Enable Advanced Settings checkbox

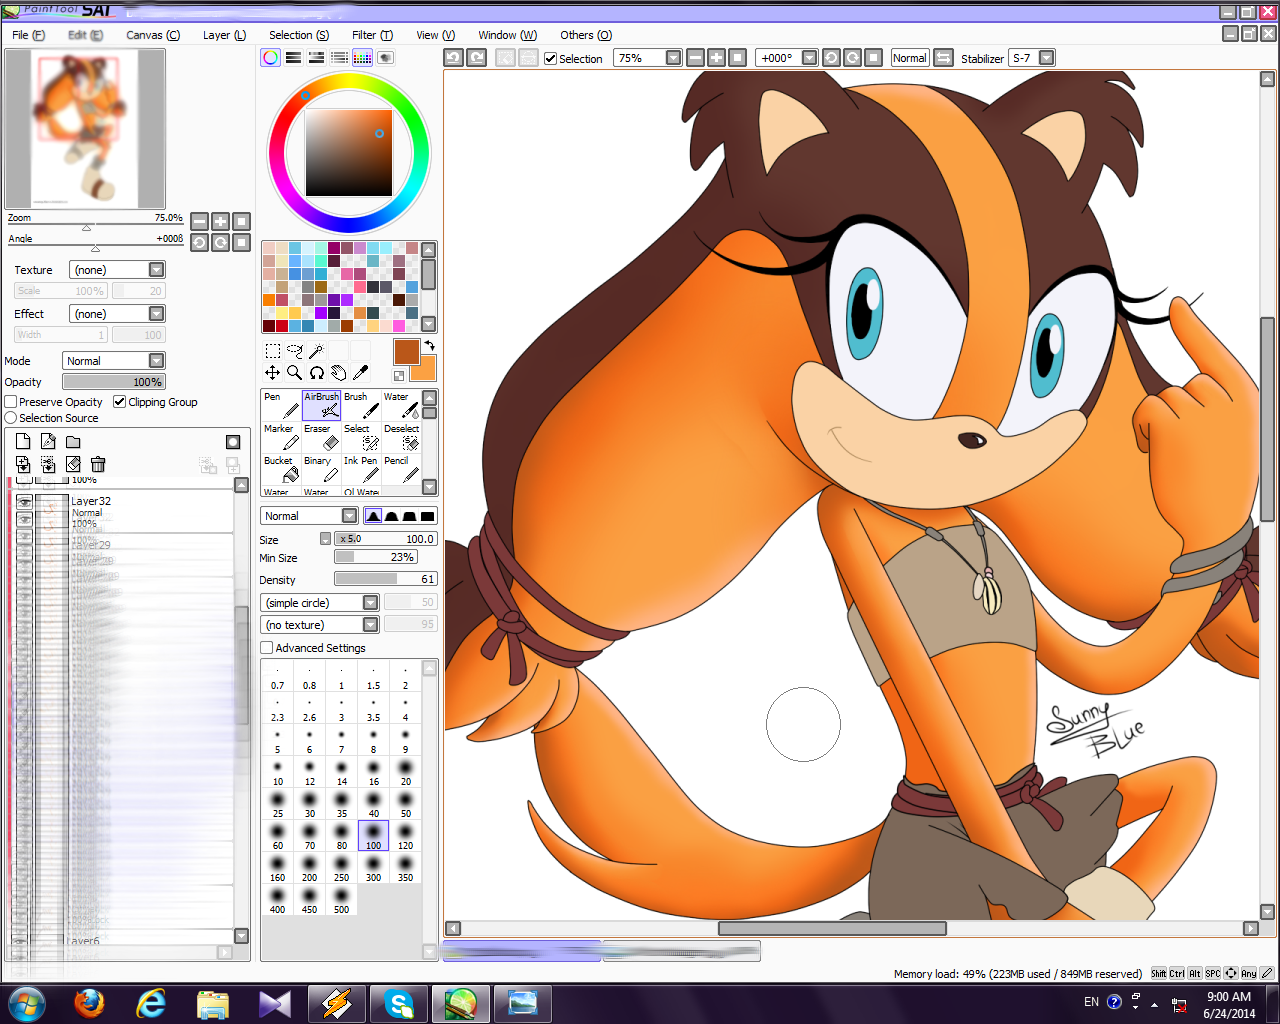coord(267,648)
